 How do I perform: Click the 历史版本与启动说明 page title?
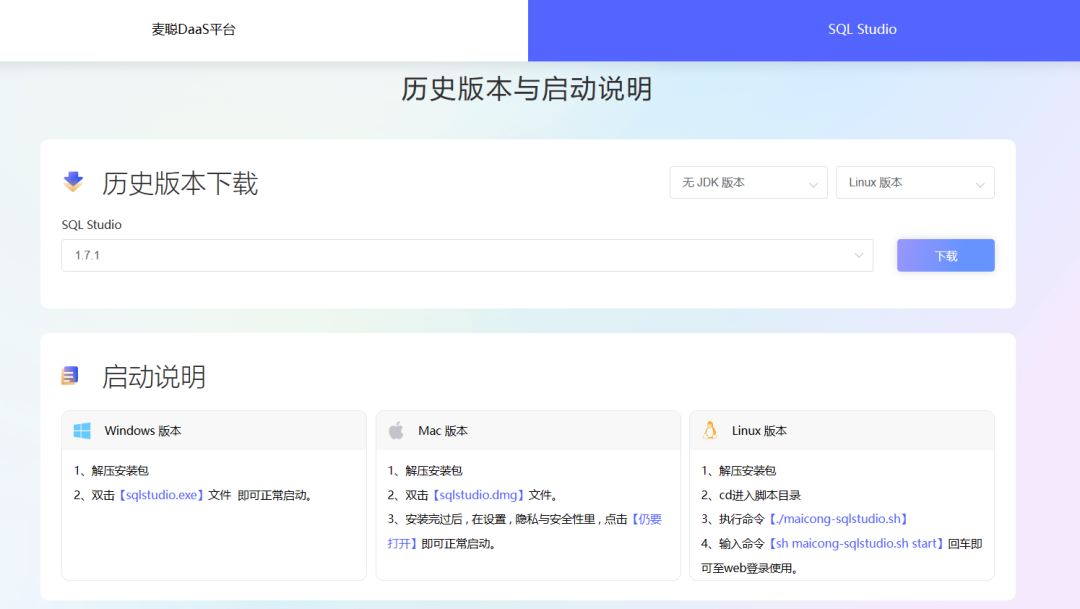click(527, 89)
